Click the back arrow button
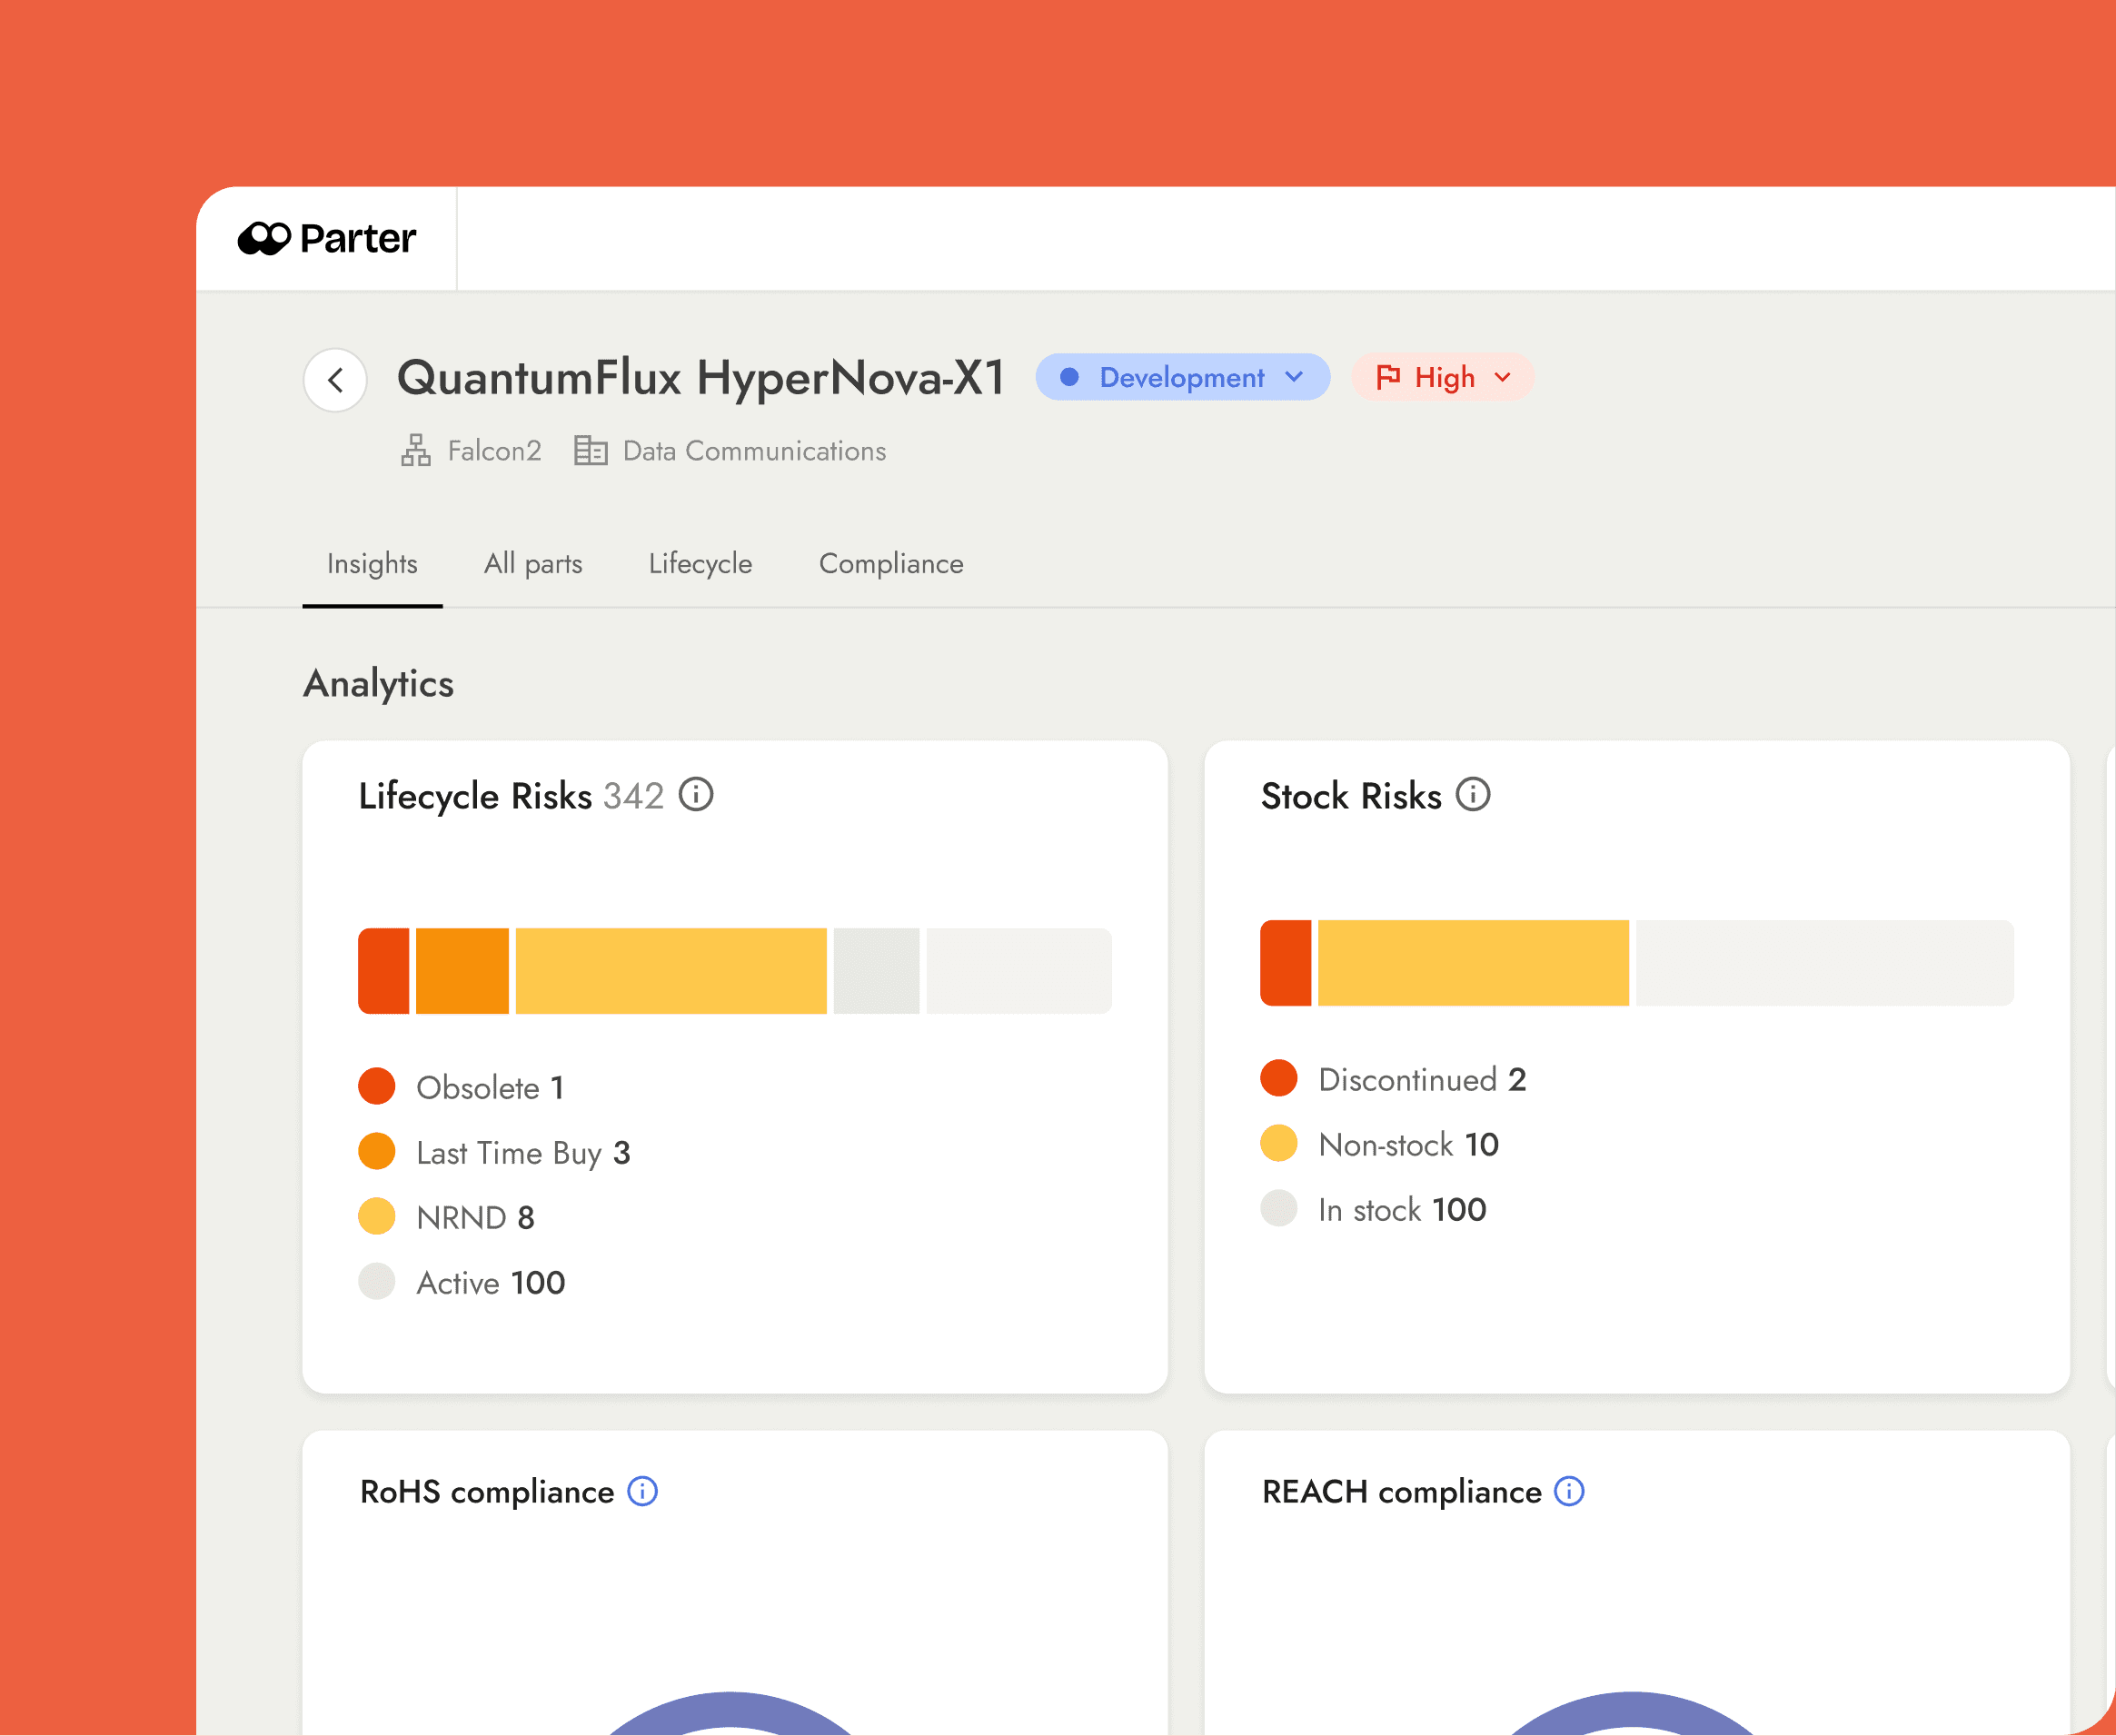 [x=335, y=380]
